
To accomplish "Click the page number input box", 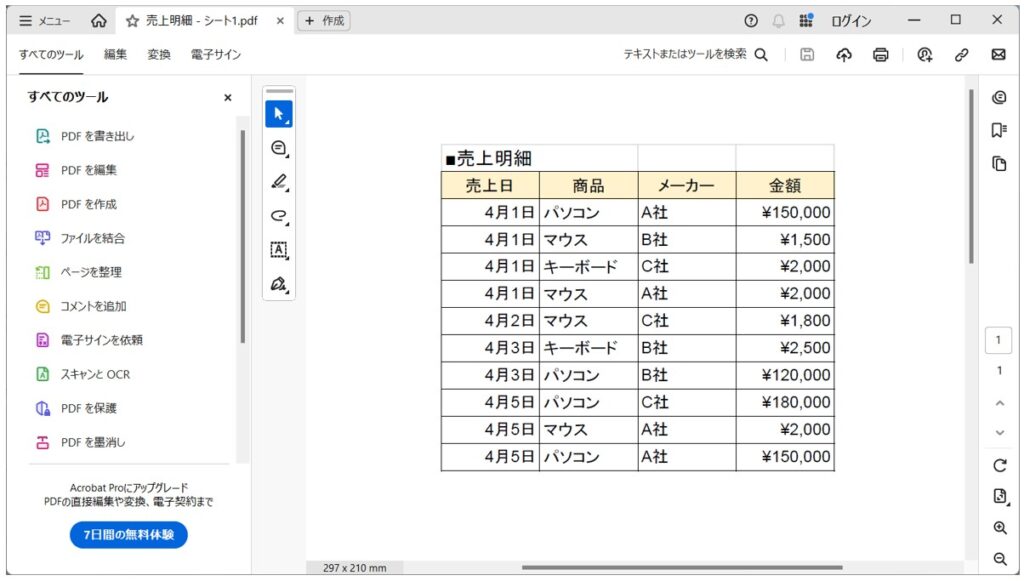I will pyautogui.click(x=998, y=340).
